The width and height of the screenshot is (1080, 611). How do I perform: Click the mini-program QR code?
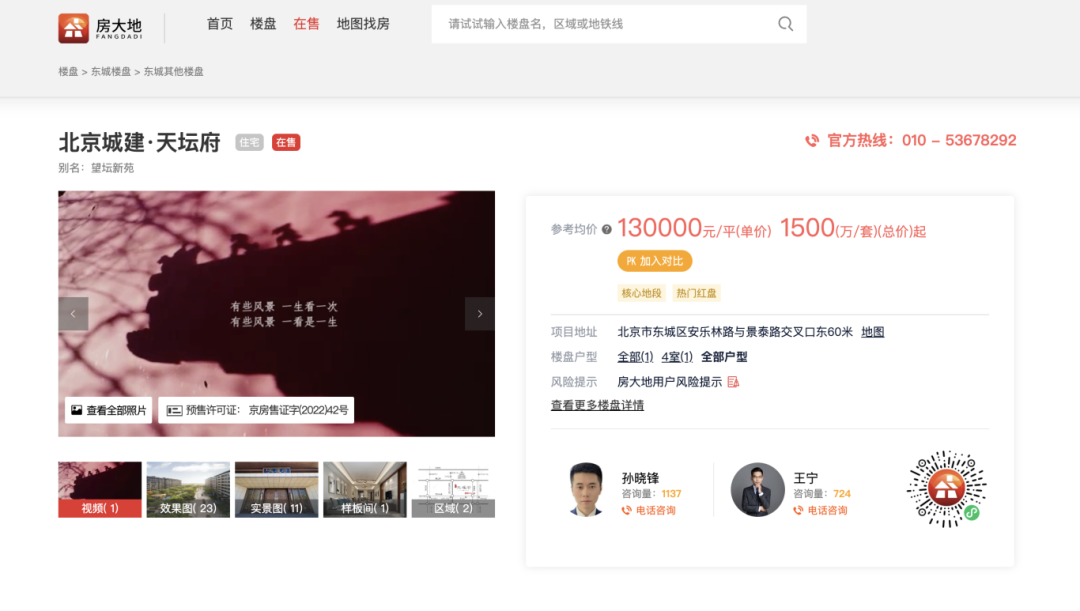click(946, 489)
